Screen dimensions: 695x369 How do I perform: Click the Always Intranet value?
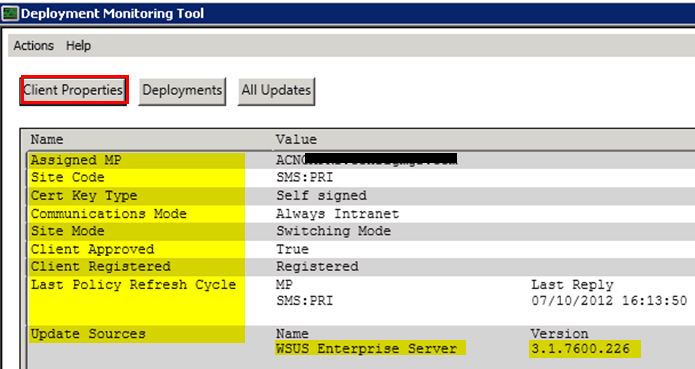pyautogui.click(x=338, y=214)
